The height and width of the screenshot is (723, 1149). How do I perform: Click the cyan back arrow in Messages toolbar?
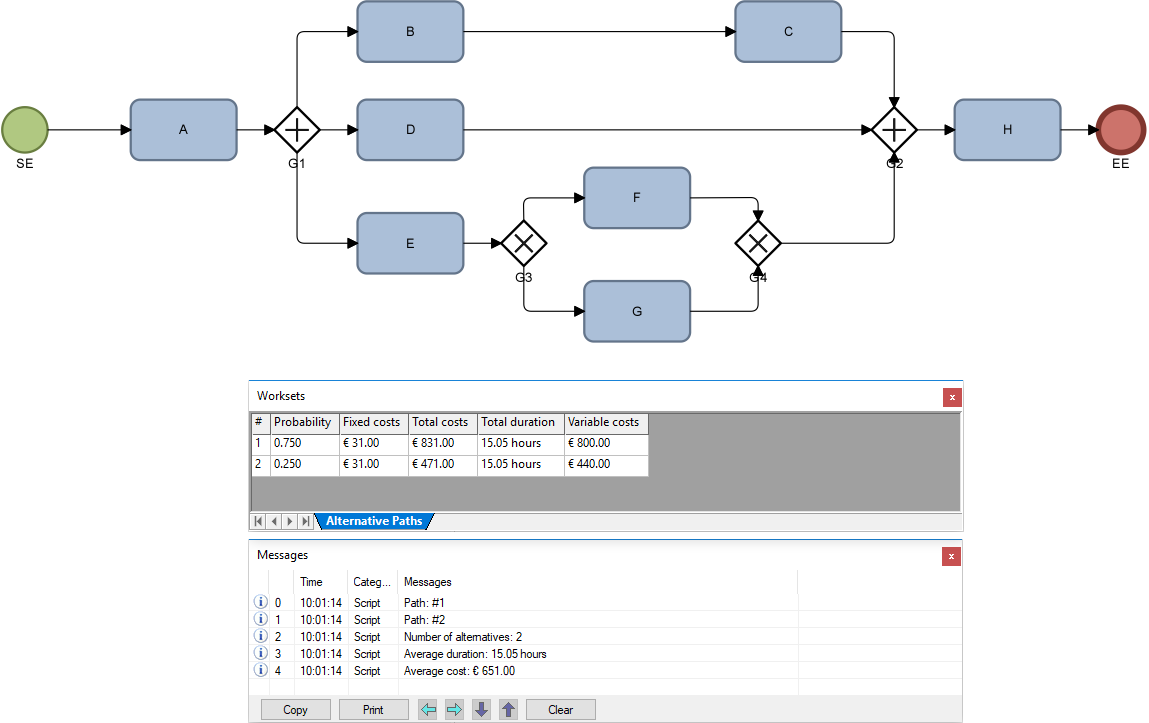[428, 709]
